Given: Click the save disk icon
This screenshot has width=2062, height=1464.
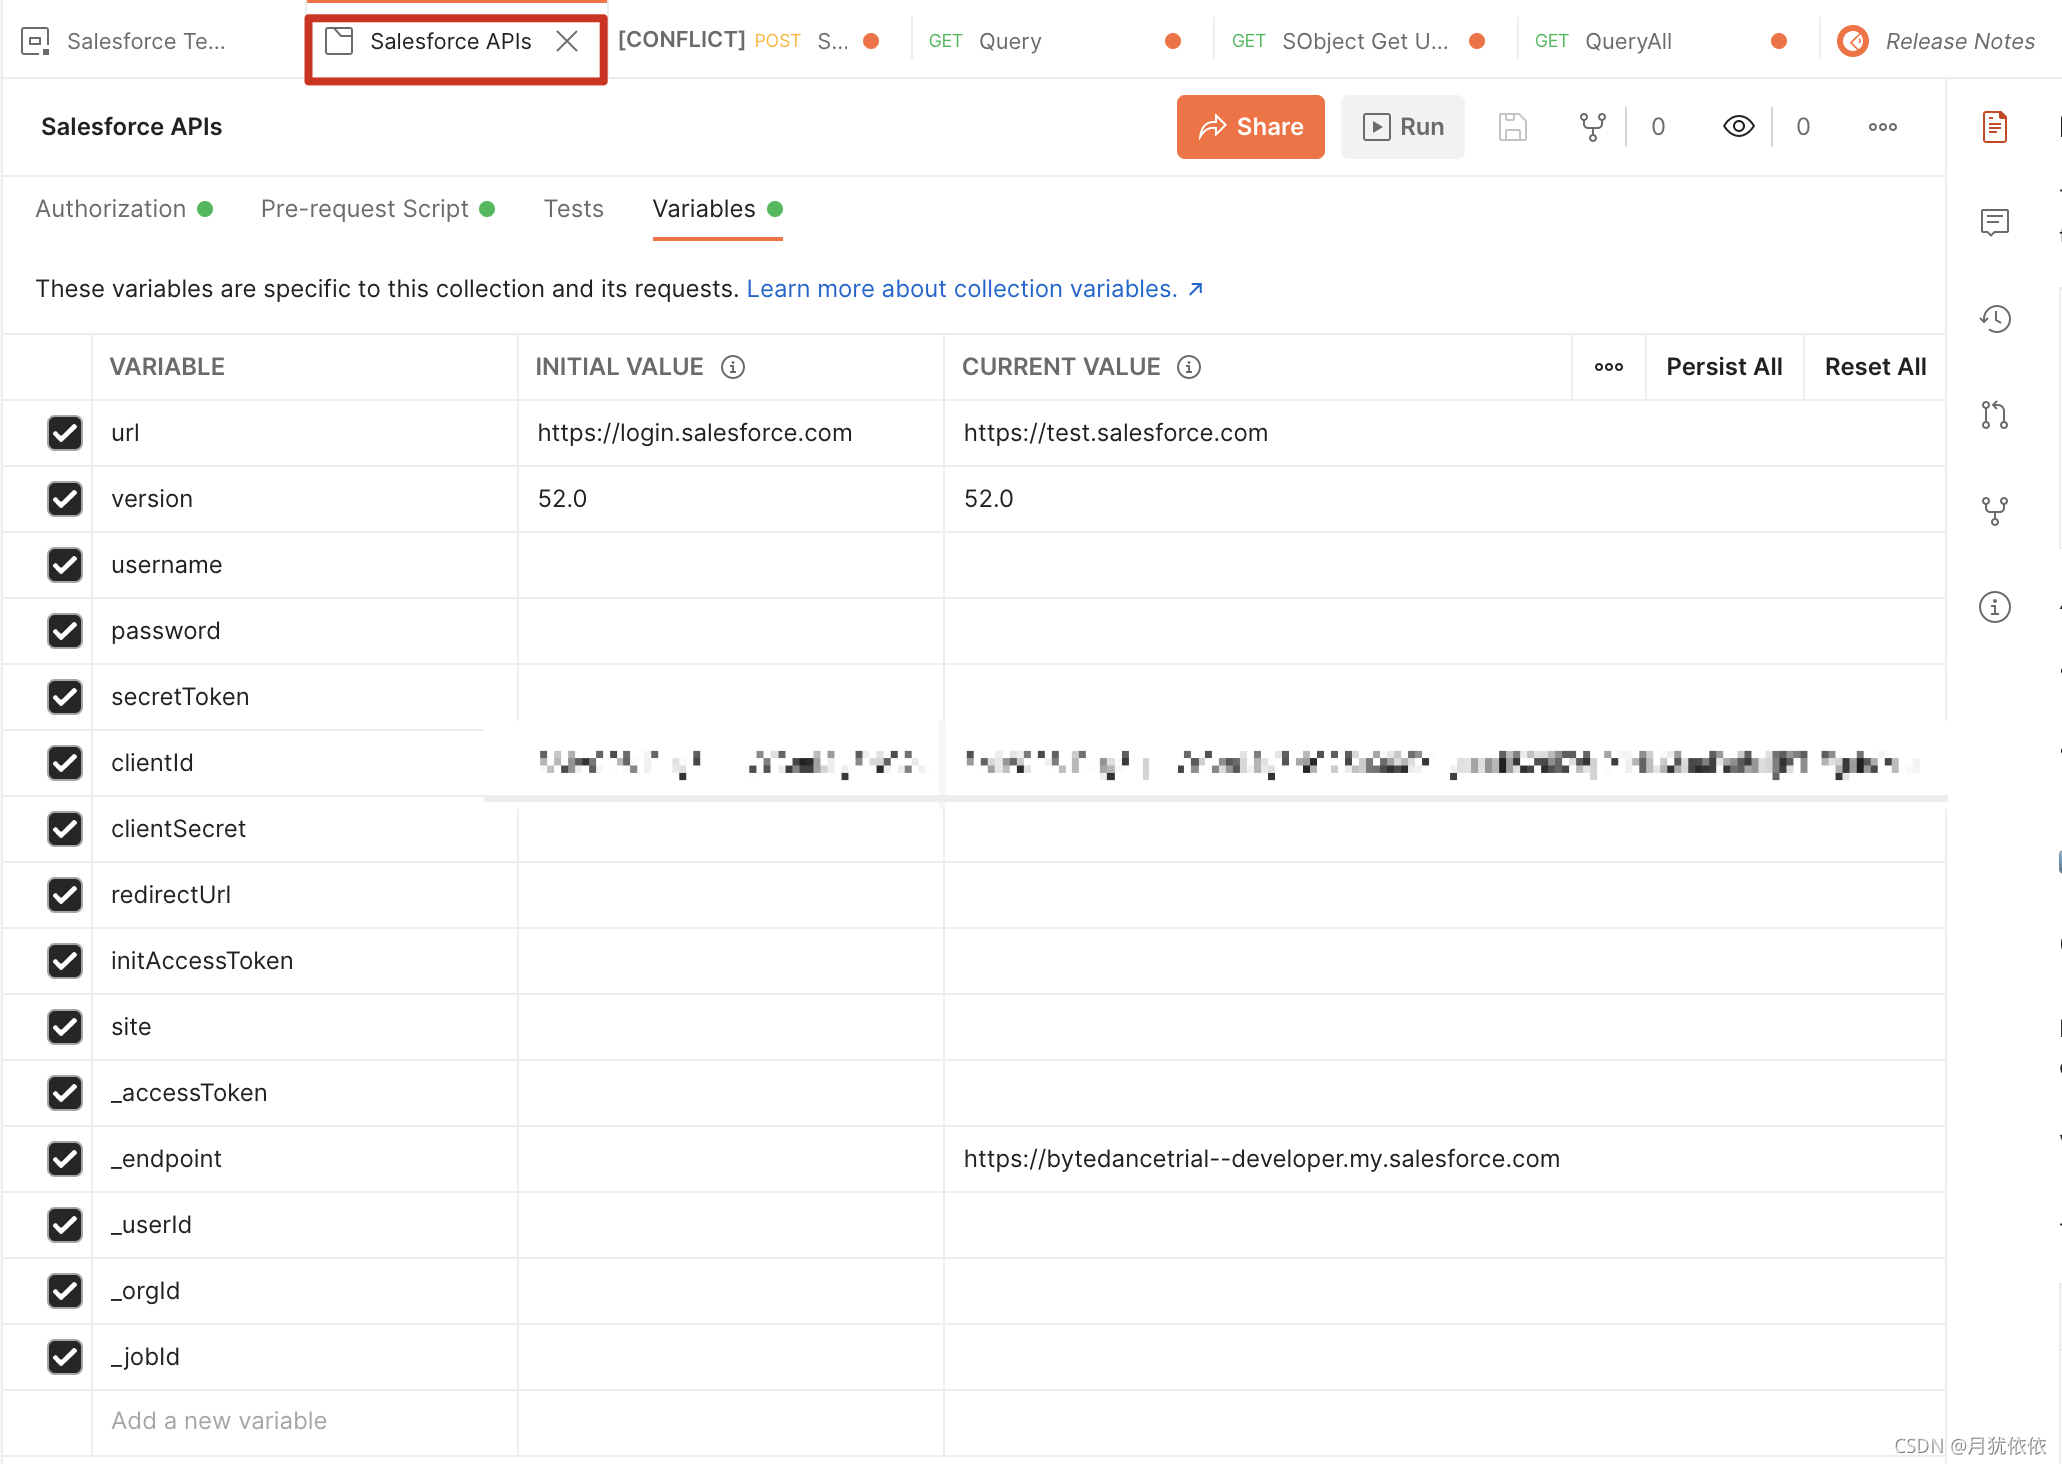Looking at the screenshot, I should pos(1512,127).
